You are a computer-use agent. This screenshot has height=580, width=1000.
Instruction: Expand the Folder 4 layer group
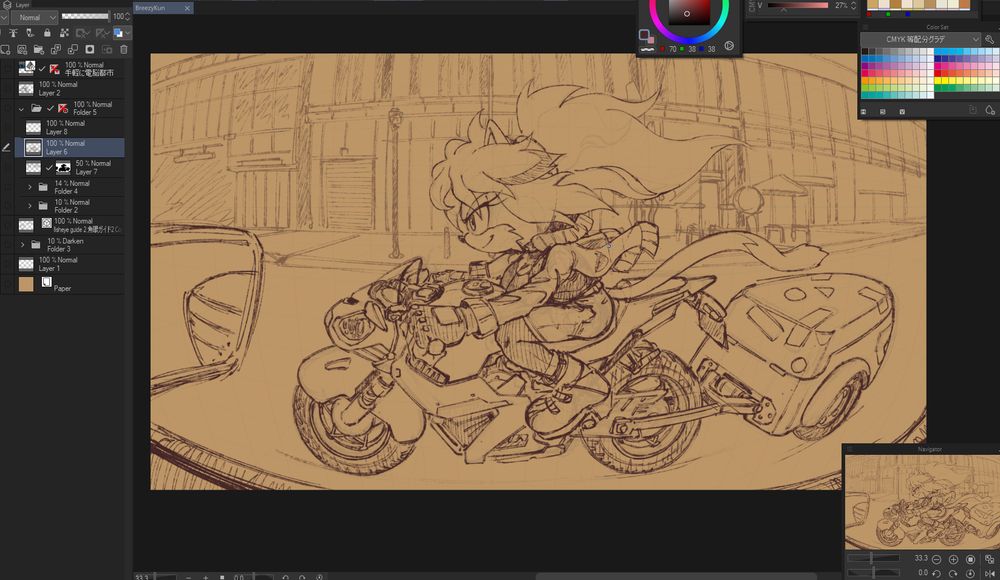coord(29,187)
